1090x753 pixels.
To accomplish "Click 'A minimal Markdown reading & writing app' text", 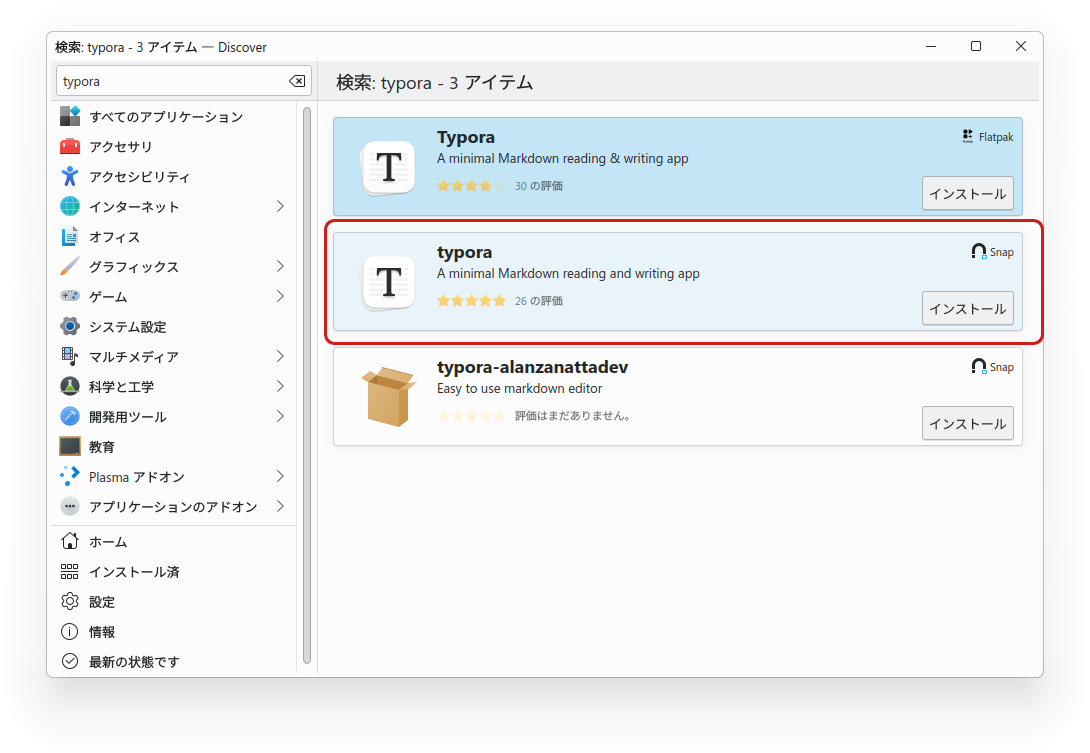I will coord(562,159).
